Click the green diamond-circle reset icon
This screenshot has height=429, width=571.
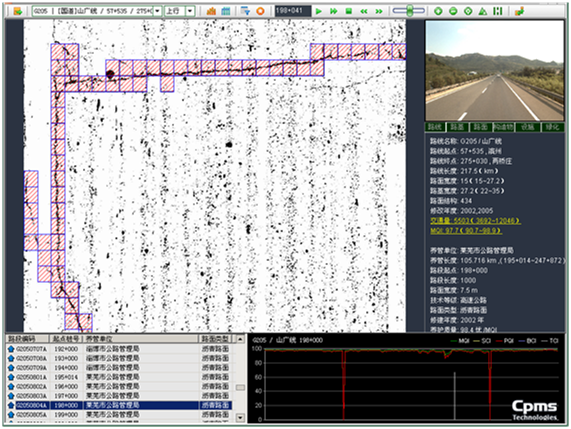click(x=468, y=11)
